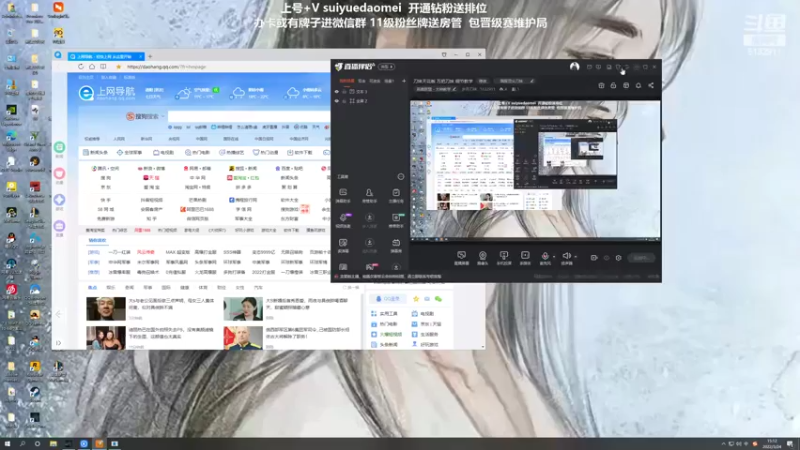The image size is (800, 450).
Task: Click the QQ邮箱 button in right panel
Action: (388, 299)
